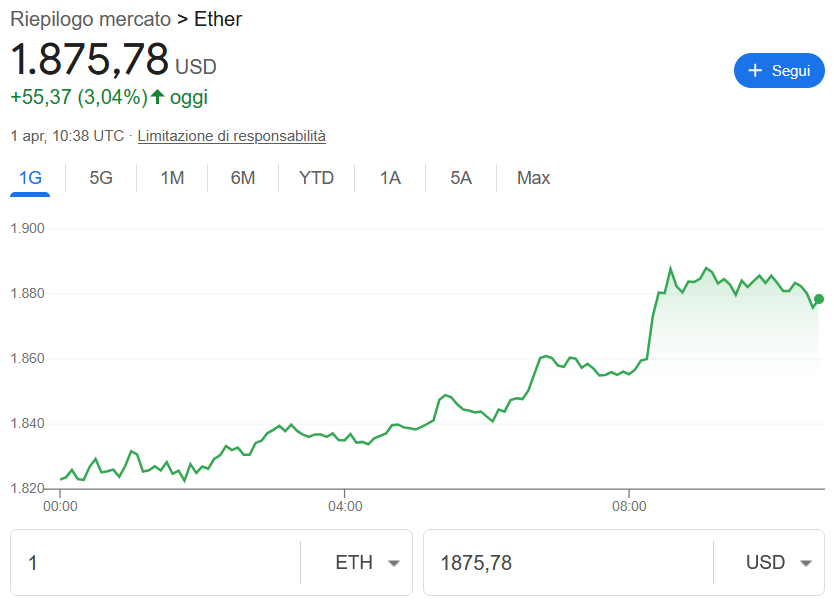Click the Riepilogo mercato breadcrumb link
The width and height of the screenshot is (834, 601).
[x=88, y=19]
